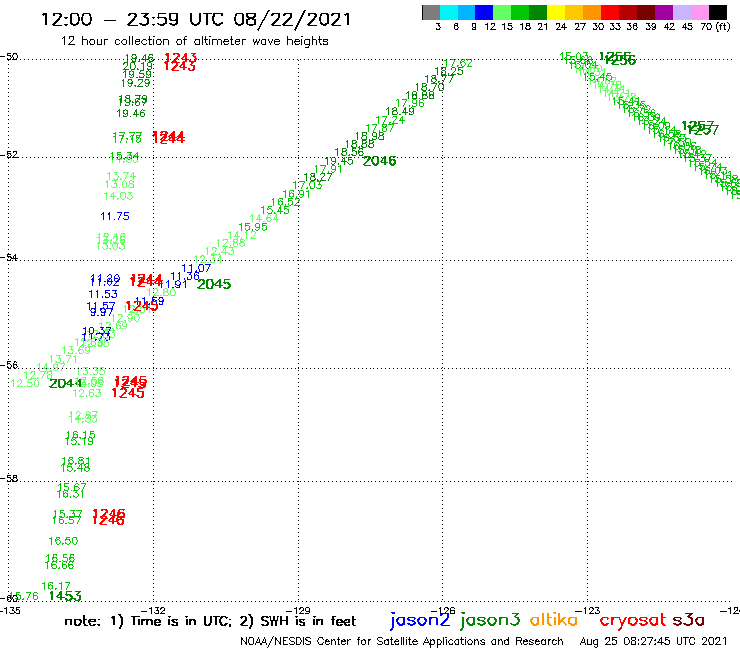Click the blue value '11.53'
Screen dimensions: 740x650
coord(103,294)
